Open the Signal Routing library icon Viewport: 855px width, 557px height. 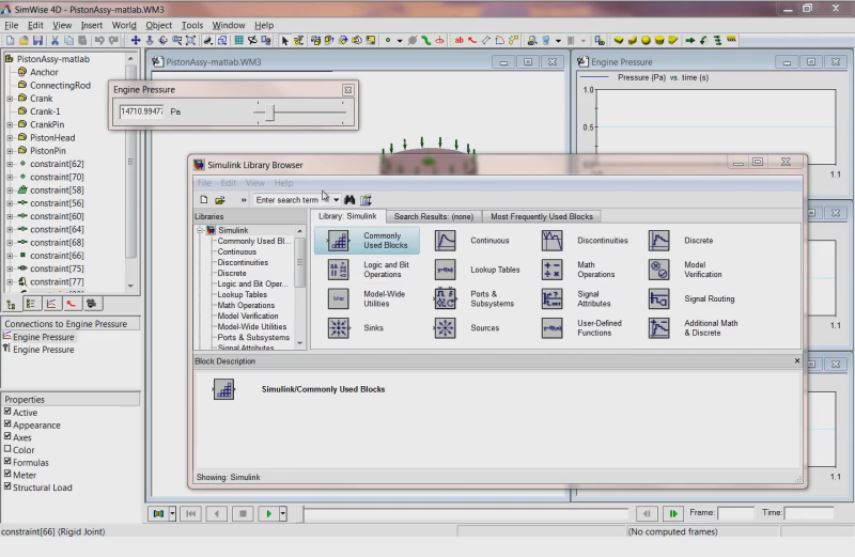point(659,299)
